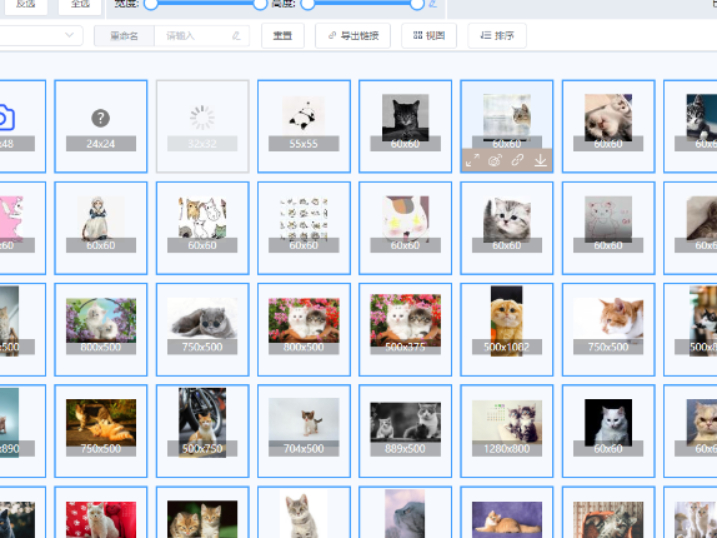
Task: Focus the rename text input field
Action: point(202,36)
